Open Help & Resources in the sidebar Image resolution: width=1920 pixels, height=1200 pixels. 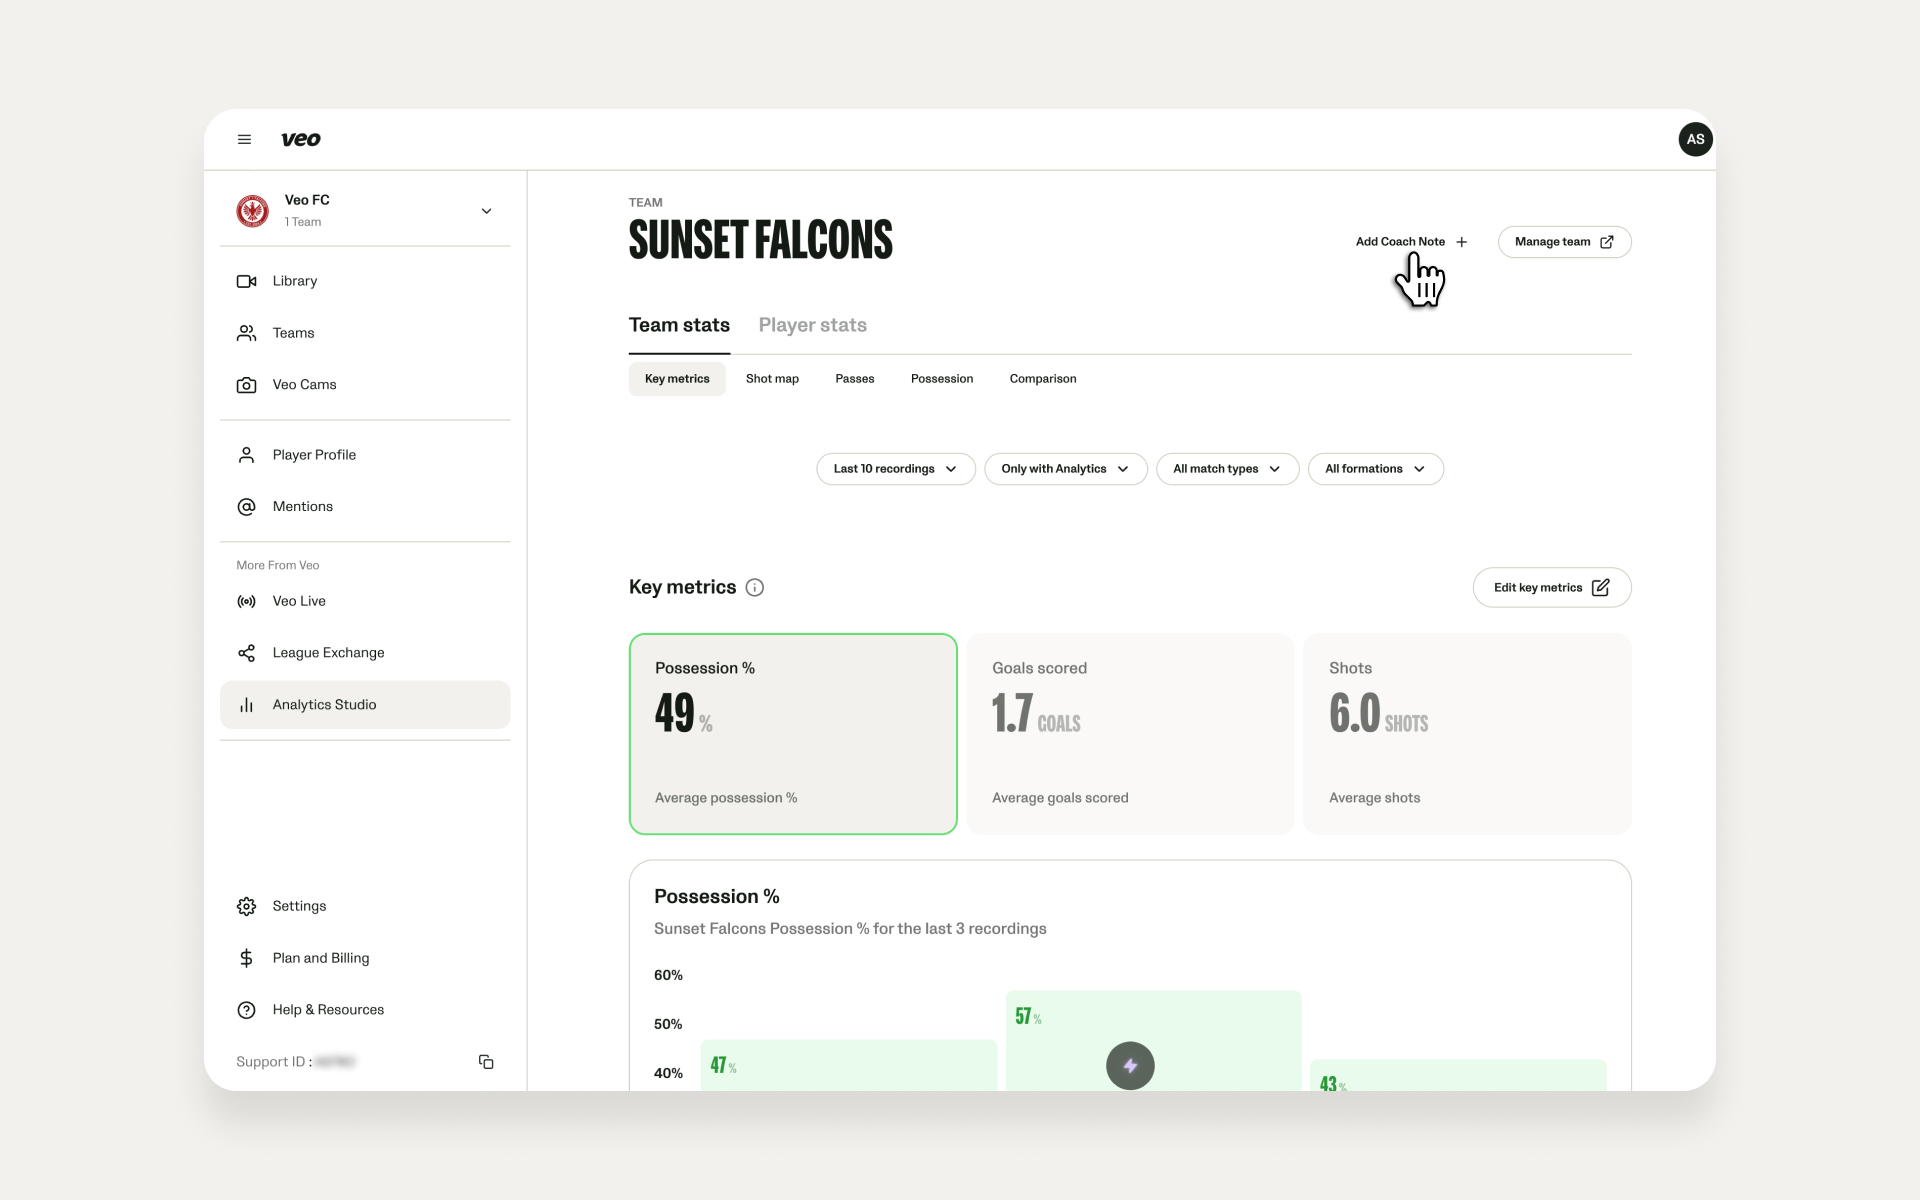(x=365, y=1010)
